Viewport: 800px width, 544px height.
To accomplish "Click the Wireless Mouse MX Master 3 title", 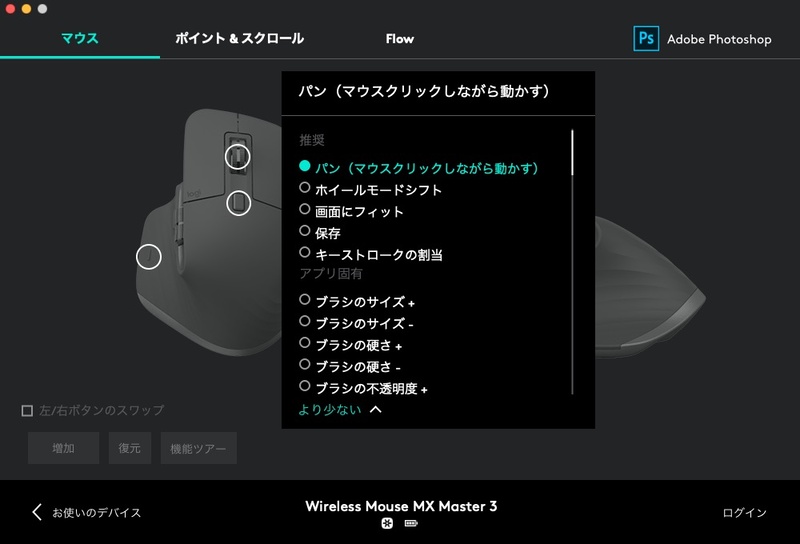I will pos(401,506).
